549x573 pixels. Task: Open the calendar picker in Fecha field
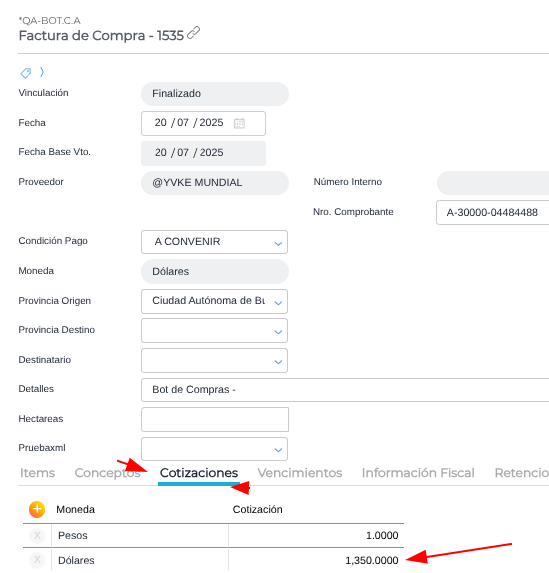(239, 123)
